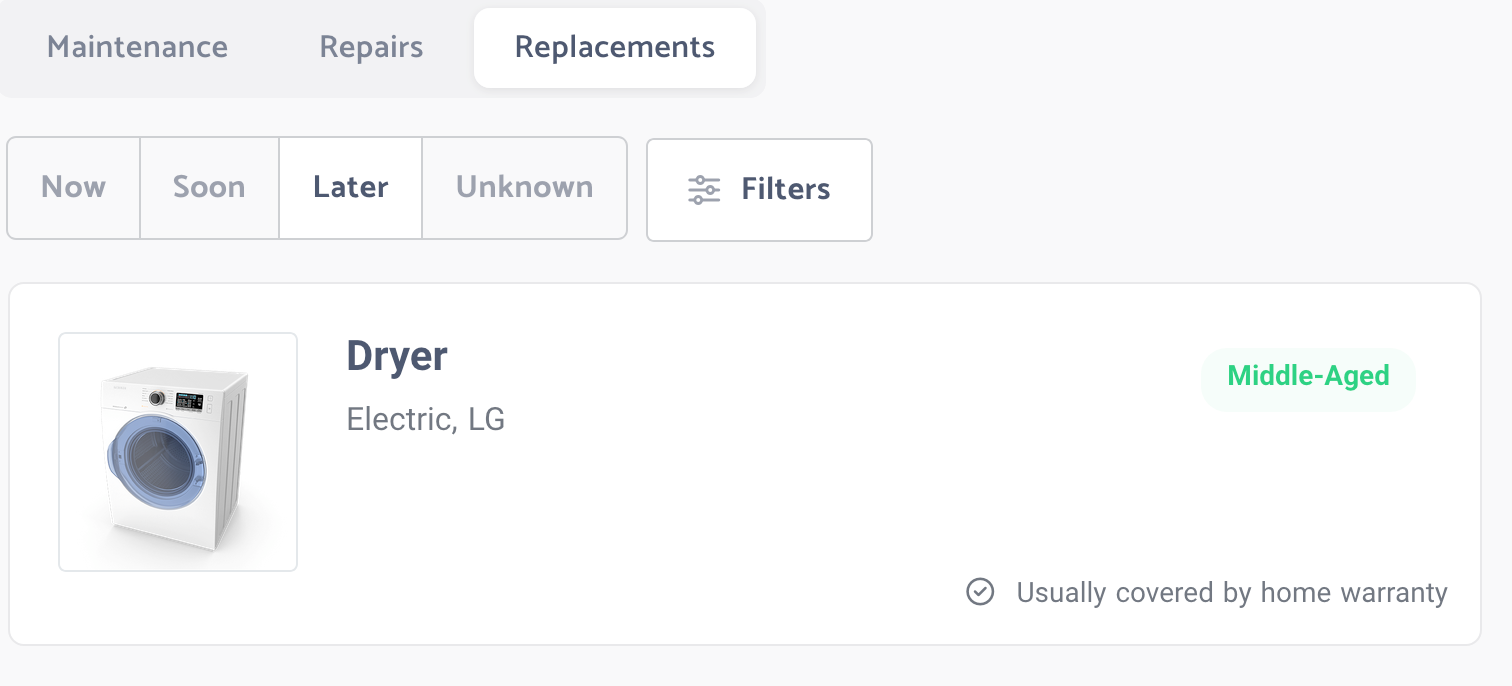Screen dimensions: 1512x686
Task: Select the Unknown timeframe option
Action: point(525,188)
